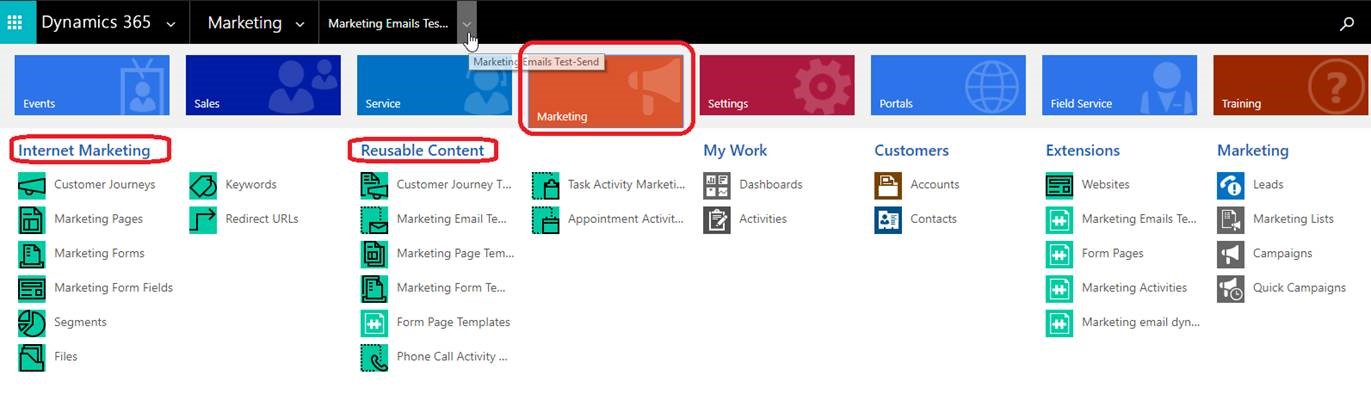Click the Redirect URLs arrow icon
This screenshot has height=394, width=1371.
(203, 219)
